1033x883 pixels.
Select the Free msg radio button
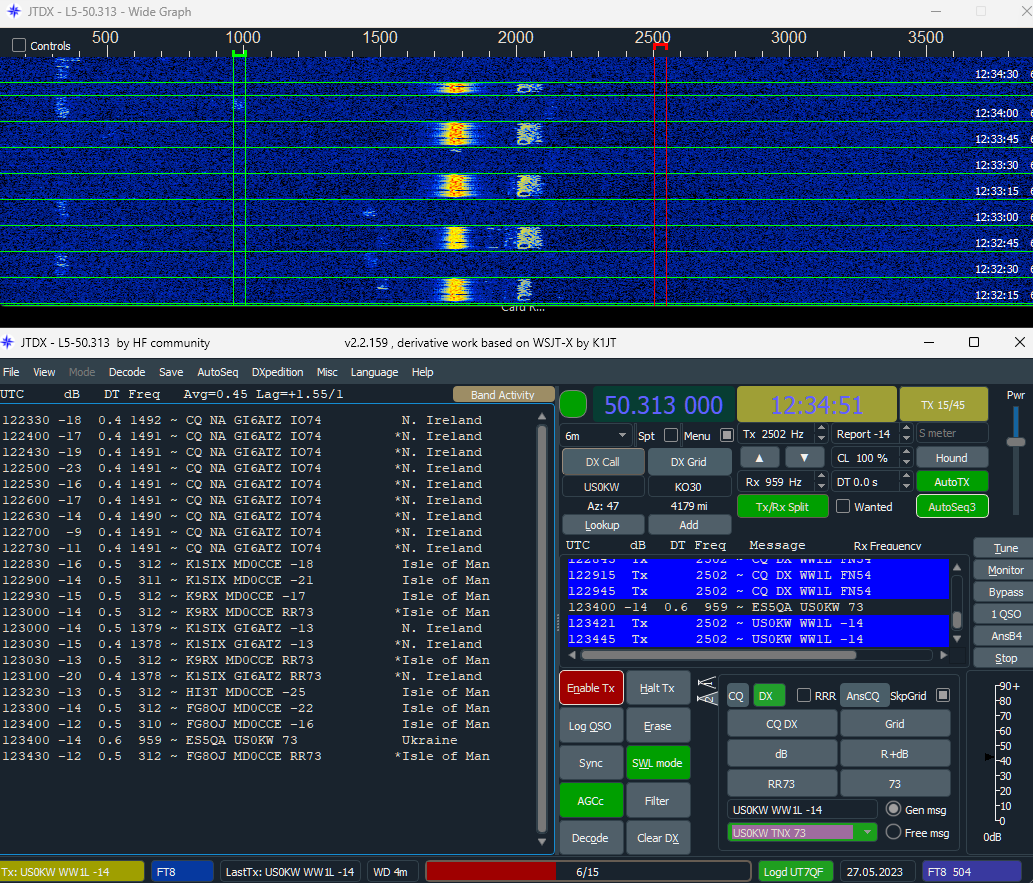tap(893, 832)
